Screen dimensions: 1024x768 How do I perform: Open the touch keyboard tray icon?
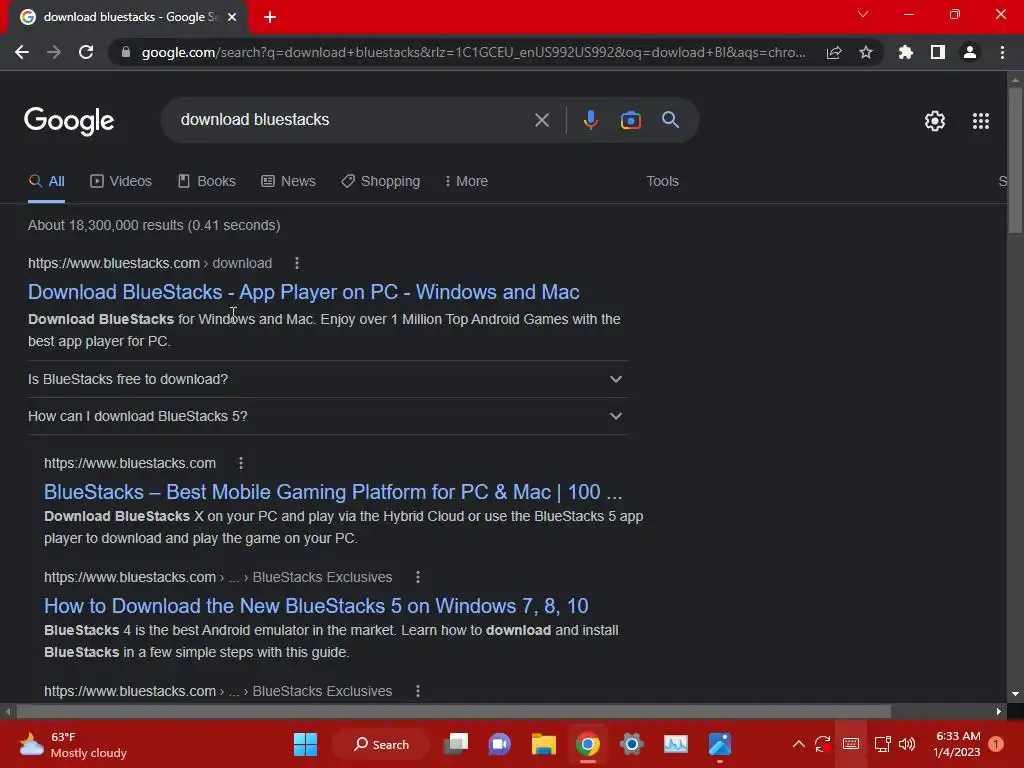point(850,744)
